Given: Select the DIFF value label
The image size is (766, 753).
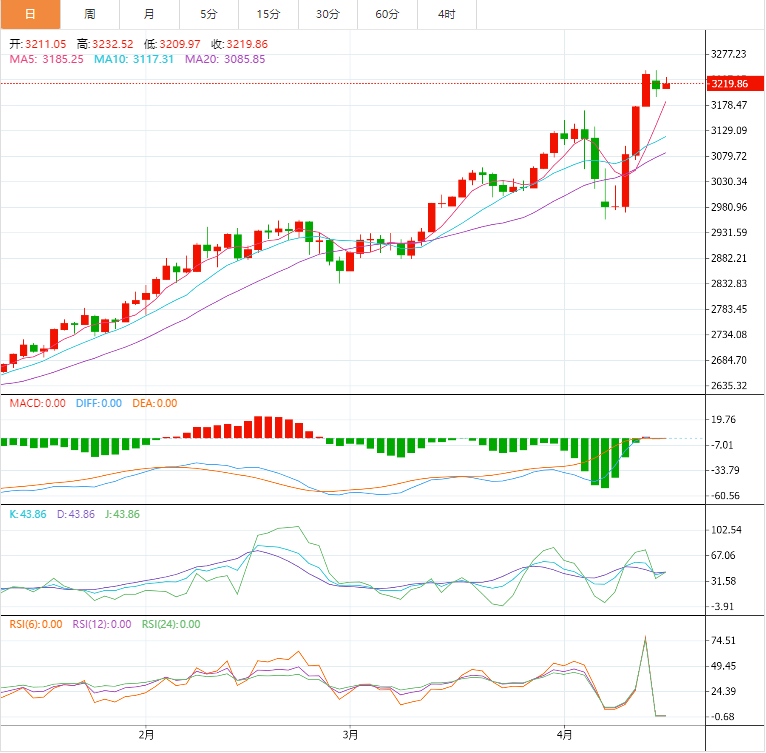Looking at the screenshot, I should 99,403.
